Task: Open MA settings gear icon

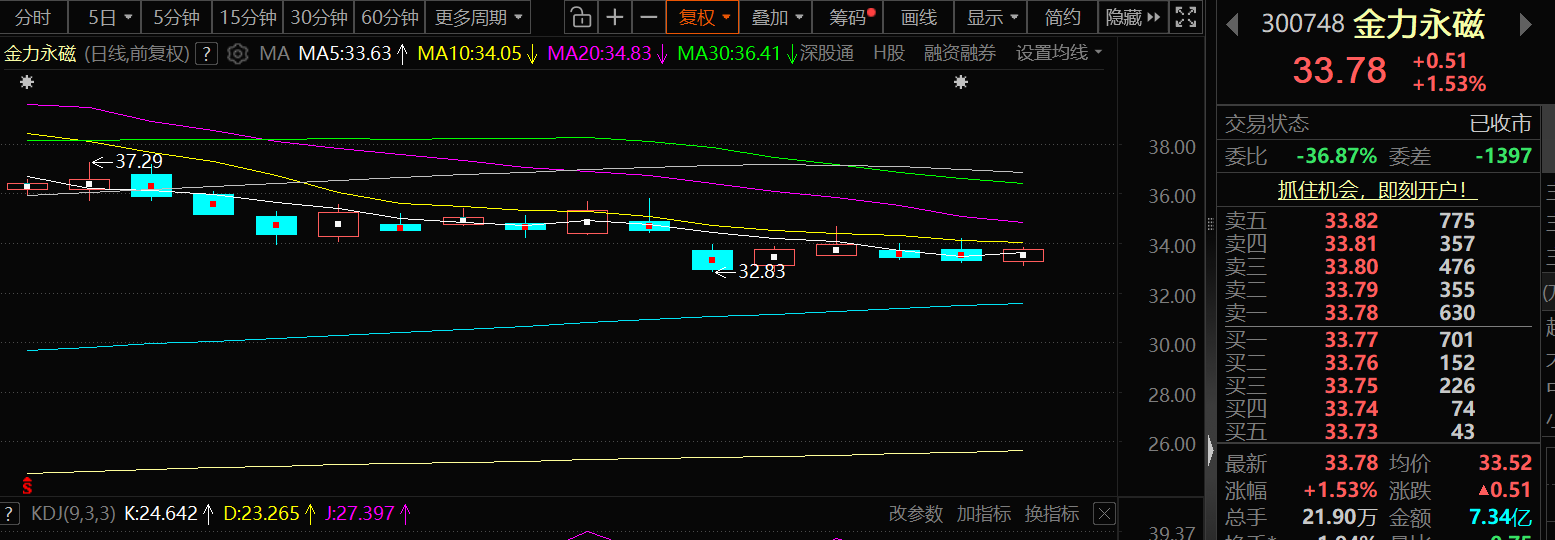Action: [237, 54]
